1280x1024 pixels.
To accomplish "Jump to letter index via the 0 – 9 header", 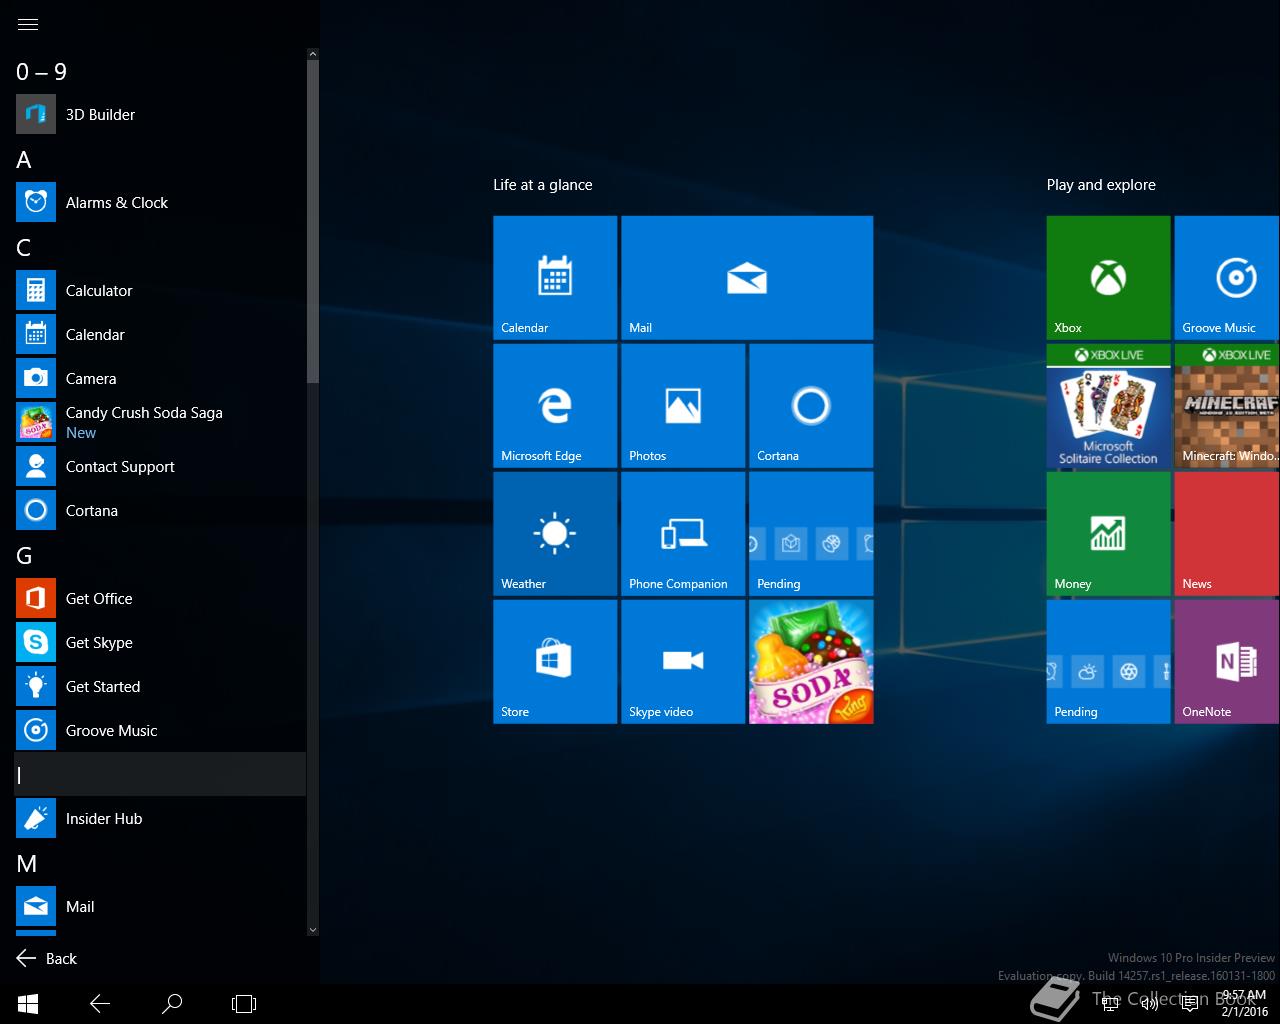I will click(x=160, y=71).
